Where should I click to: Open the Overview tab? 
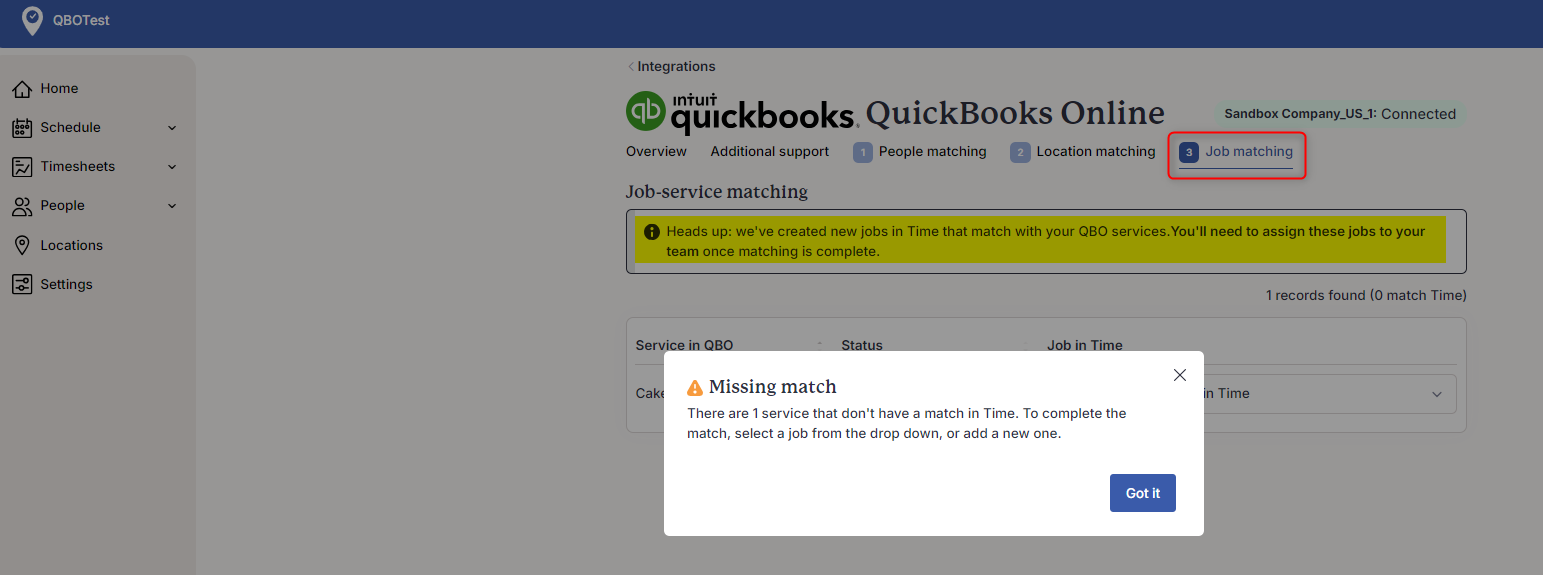coord(656,152)
